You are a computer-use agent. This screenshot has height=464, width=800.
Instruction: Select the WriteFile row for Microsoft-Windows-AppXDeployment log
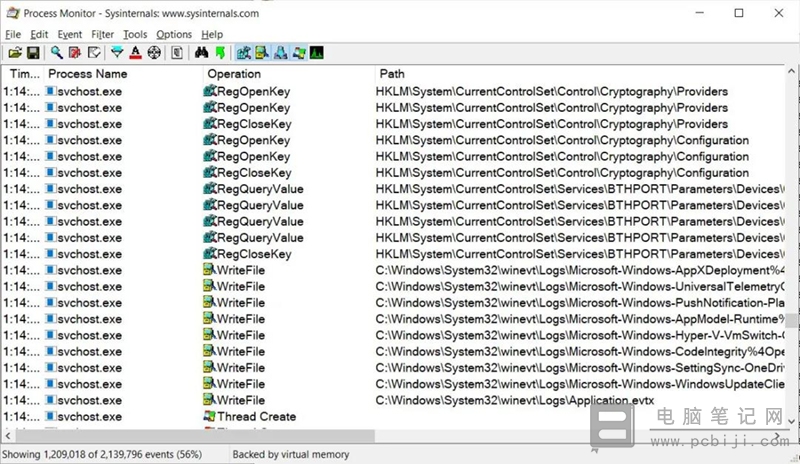393,270
